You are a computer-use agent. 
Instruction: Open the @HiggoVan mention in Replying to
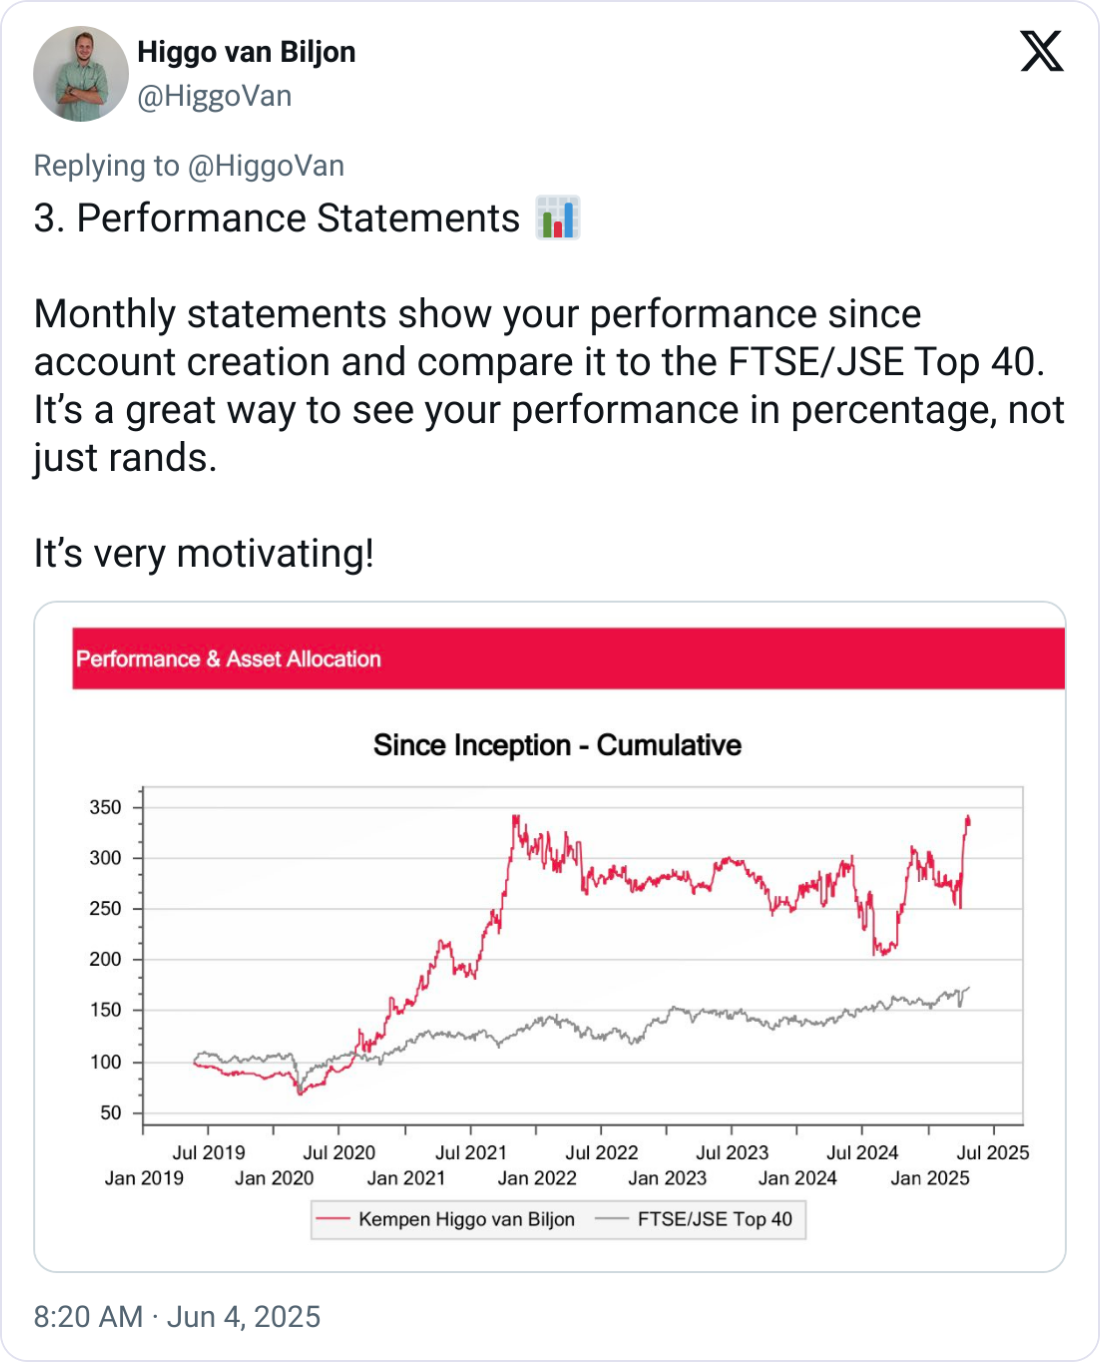(x=266, y=166)
